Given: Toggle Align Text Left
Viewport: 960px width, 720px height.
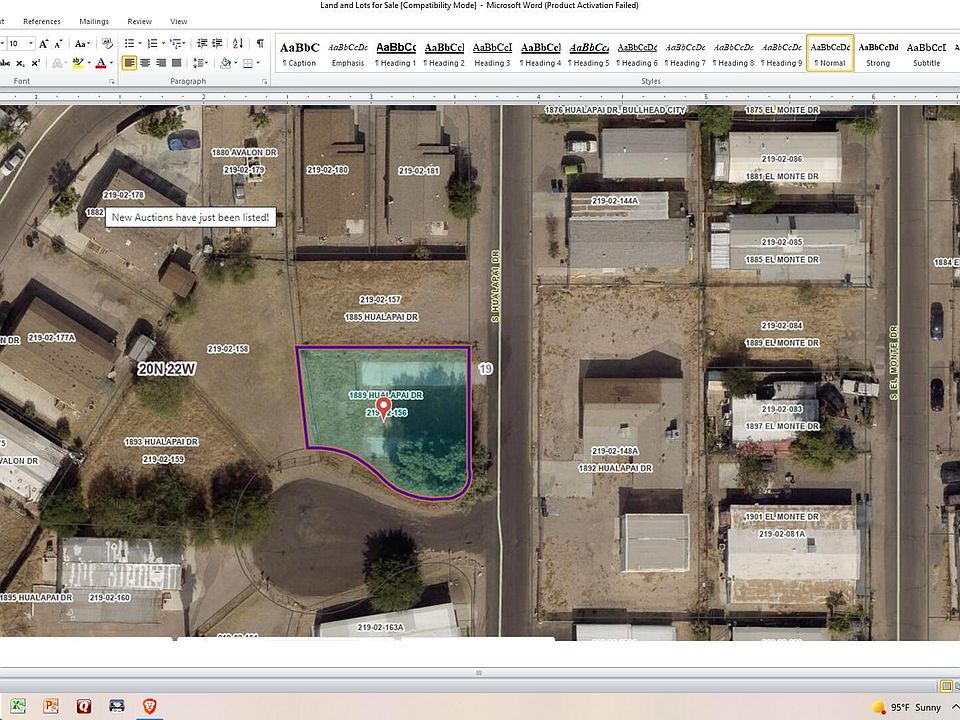Looking at the screenshot, I should (129, 62).
